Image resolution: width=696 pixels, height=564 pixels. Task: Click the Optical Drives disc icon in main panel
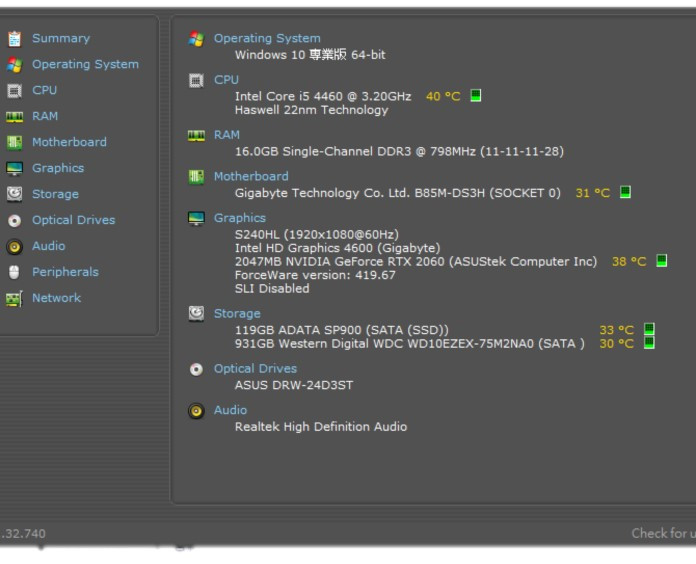click(x=196, y=369)
